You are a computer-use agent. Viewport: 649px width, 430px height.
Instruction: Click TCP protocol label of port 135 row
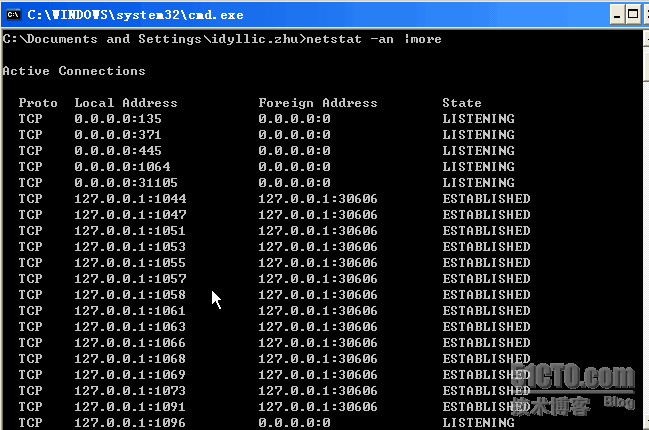click(30, 119)
